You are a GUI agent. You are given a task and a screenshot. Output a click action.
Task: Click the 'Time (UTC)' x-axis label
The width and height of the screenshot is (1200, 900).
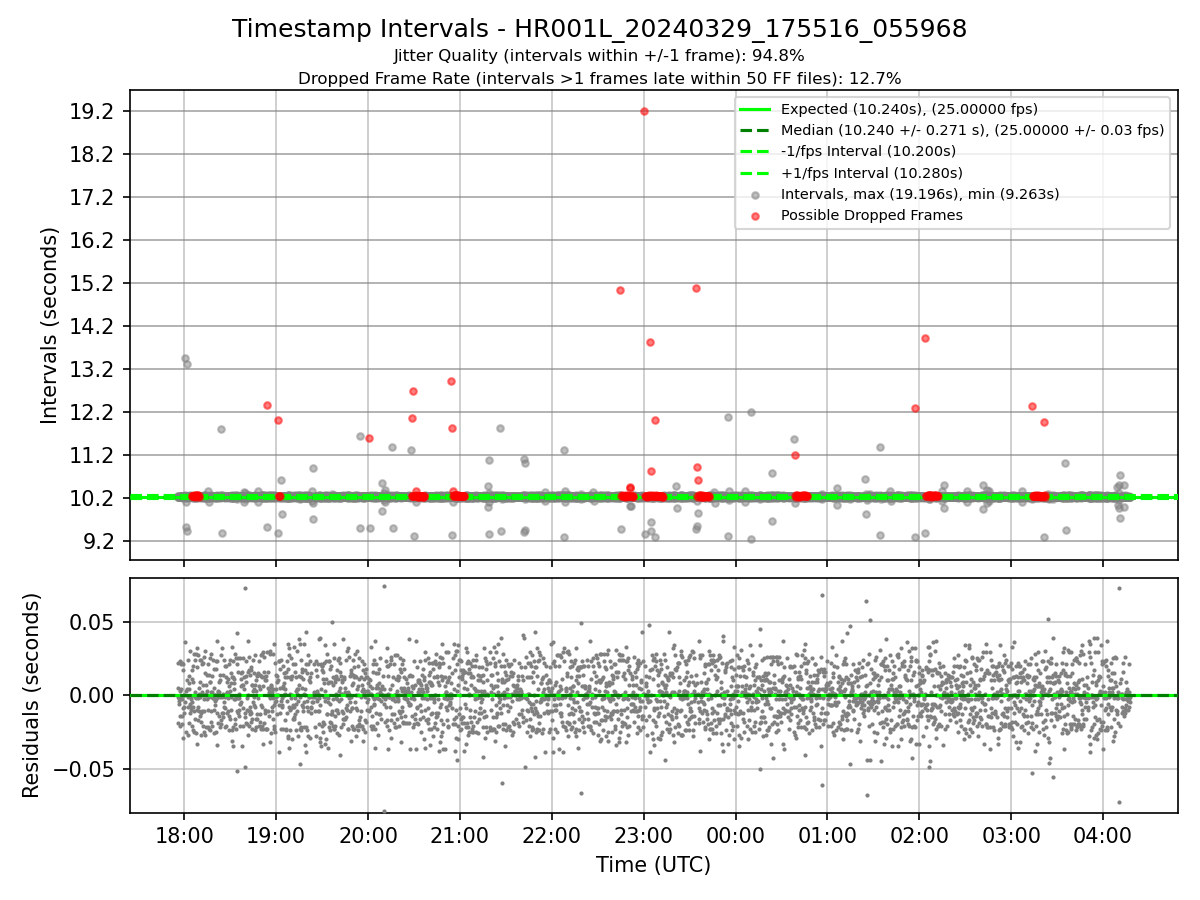653,865
